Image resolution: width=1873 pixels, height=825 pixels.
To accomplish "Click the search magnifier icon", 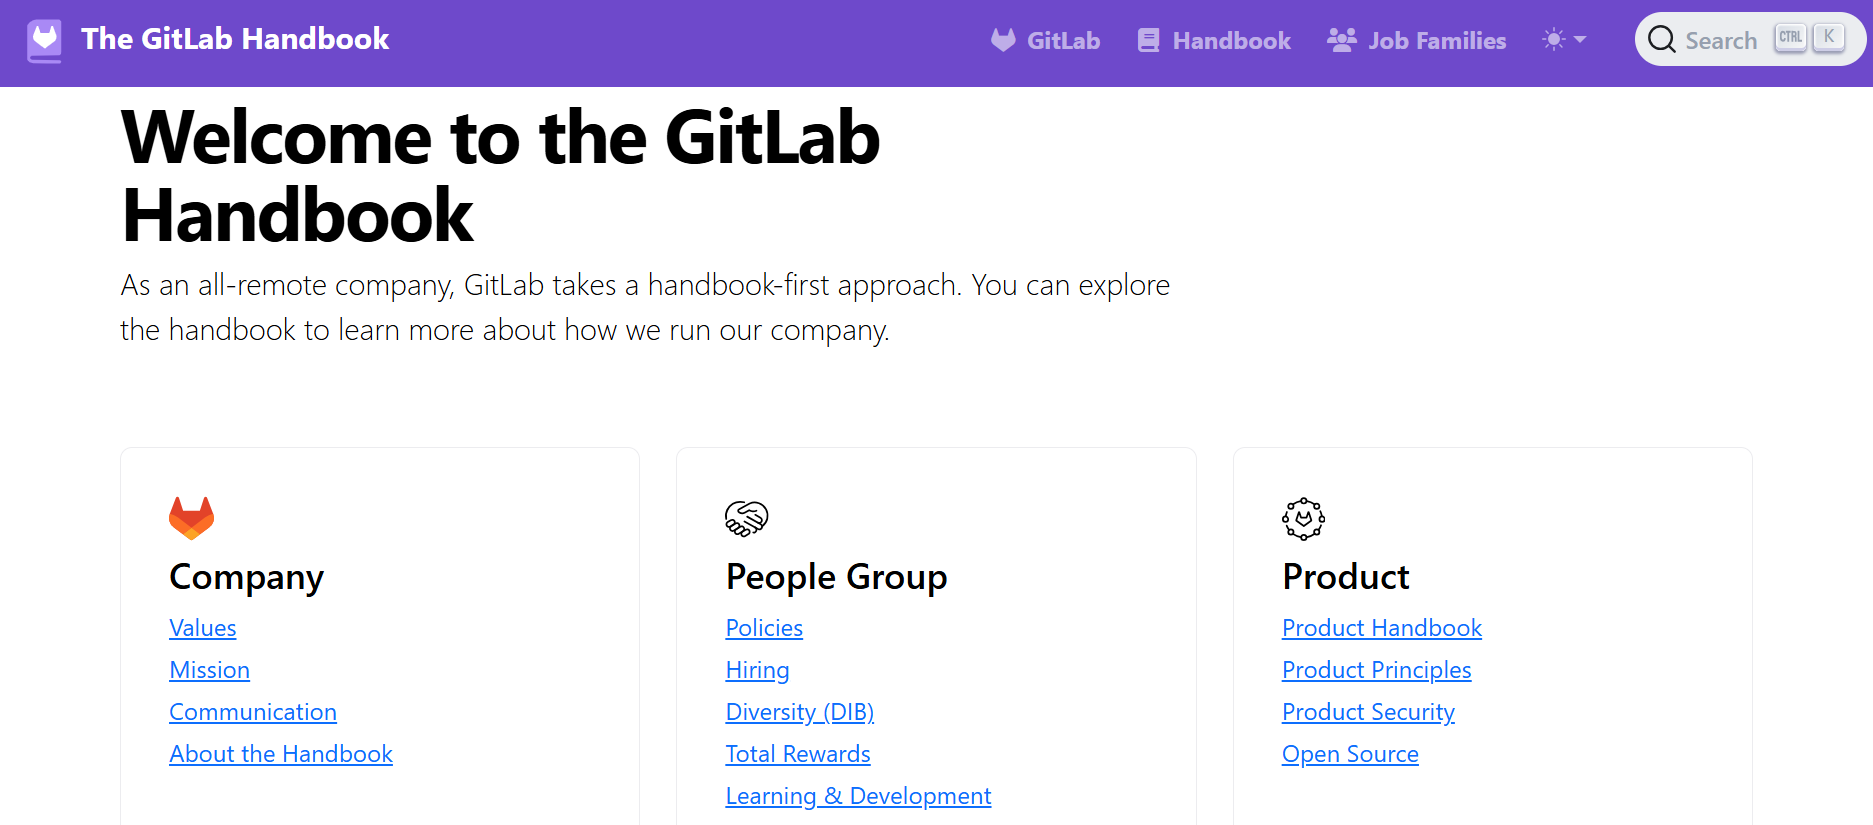I will pos(1661,40).
